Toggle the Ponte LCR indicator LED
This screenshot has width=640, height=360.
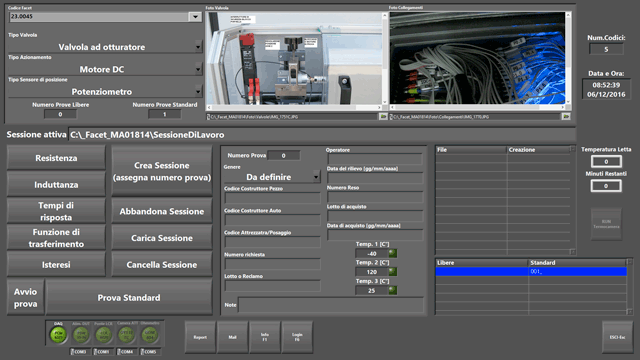tap(104, 335)
